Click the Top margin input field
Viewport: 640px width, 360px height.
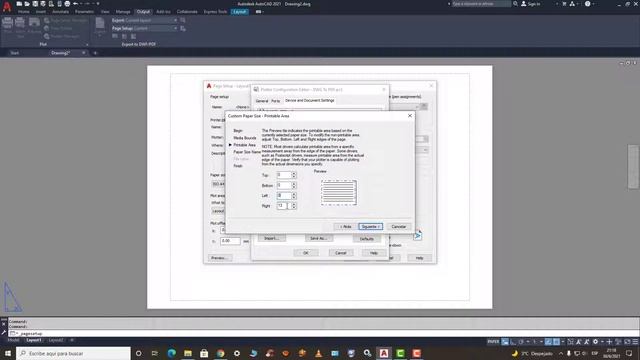[x=284, y=175]
